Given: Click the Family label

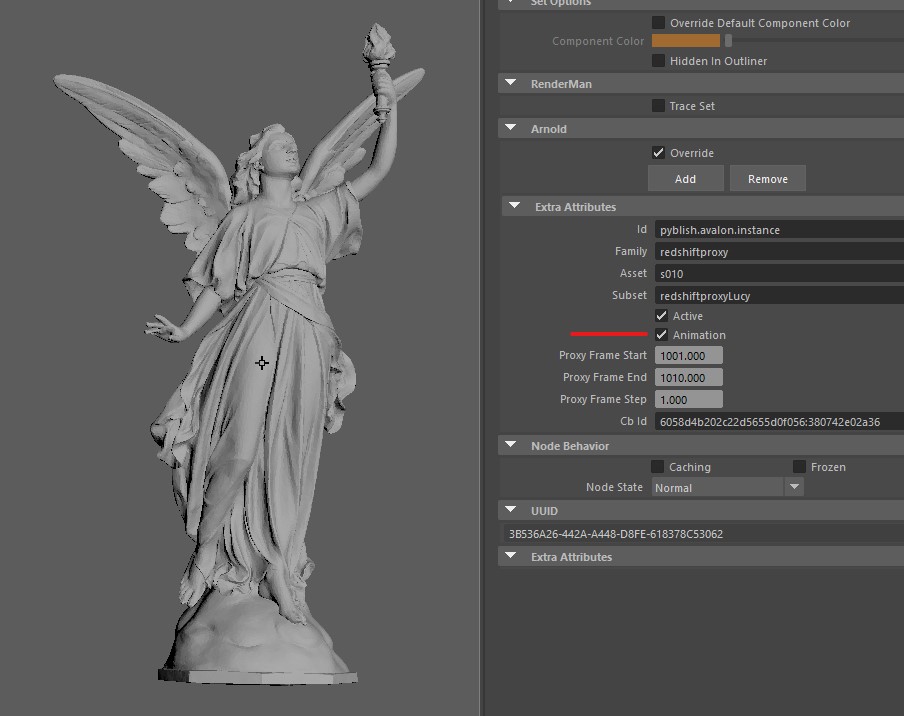Looking at the screenshot, I should point(631,251).
